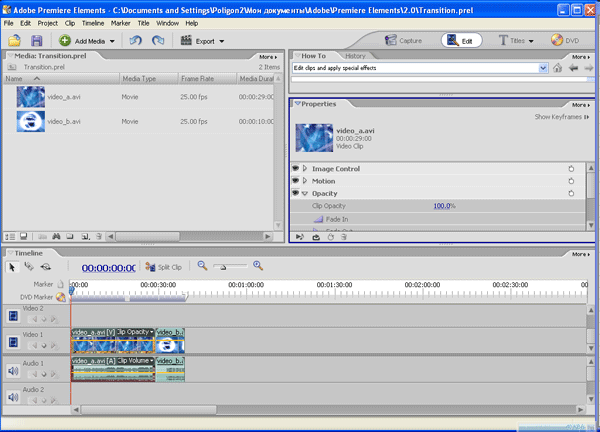Open the How To topic combo box
The height and width of the screenshot is (432, 600).
coord(420,68)
